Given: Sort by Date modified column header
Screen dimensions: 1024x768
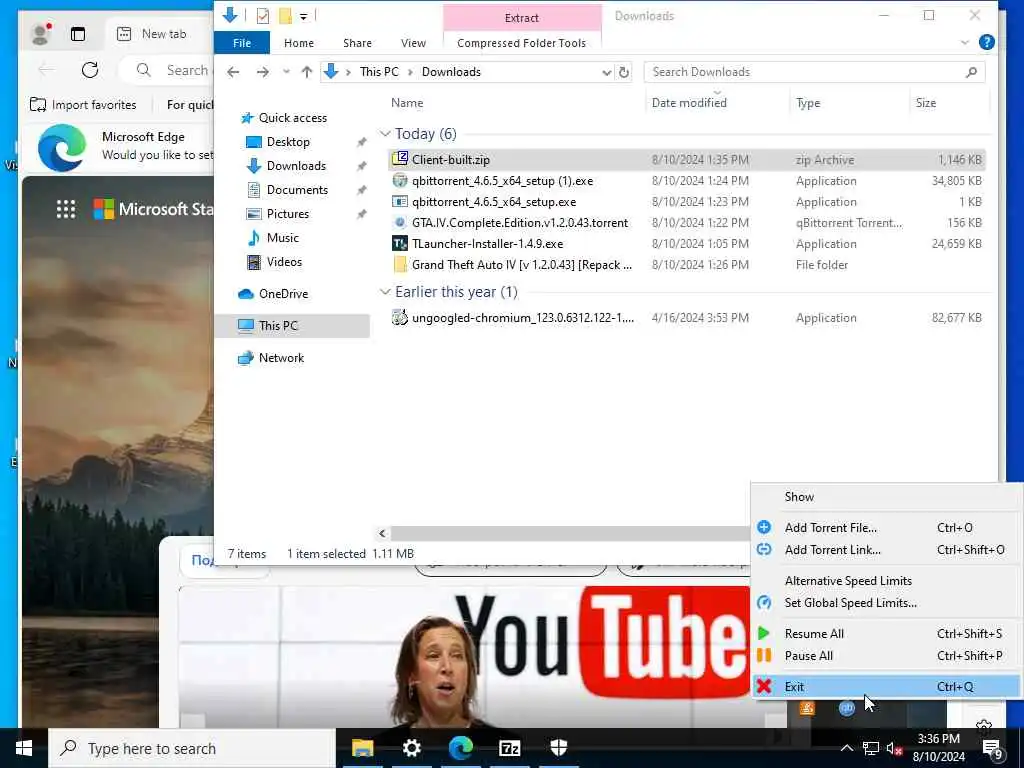Looking at the screenshot, I should coord(689,103).
